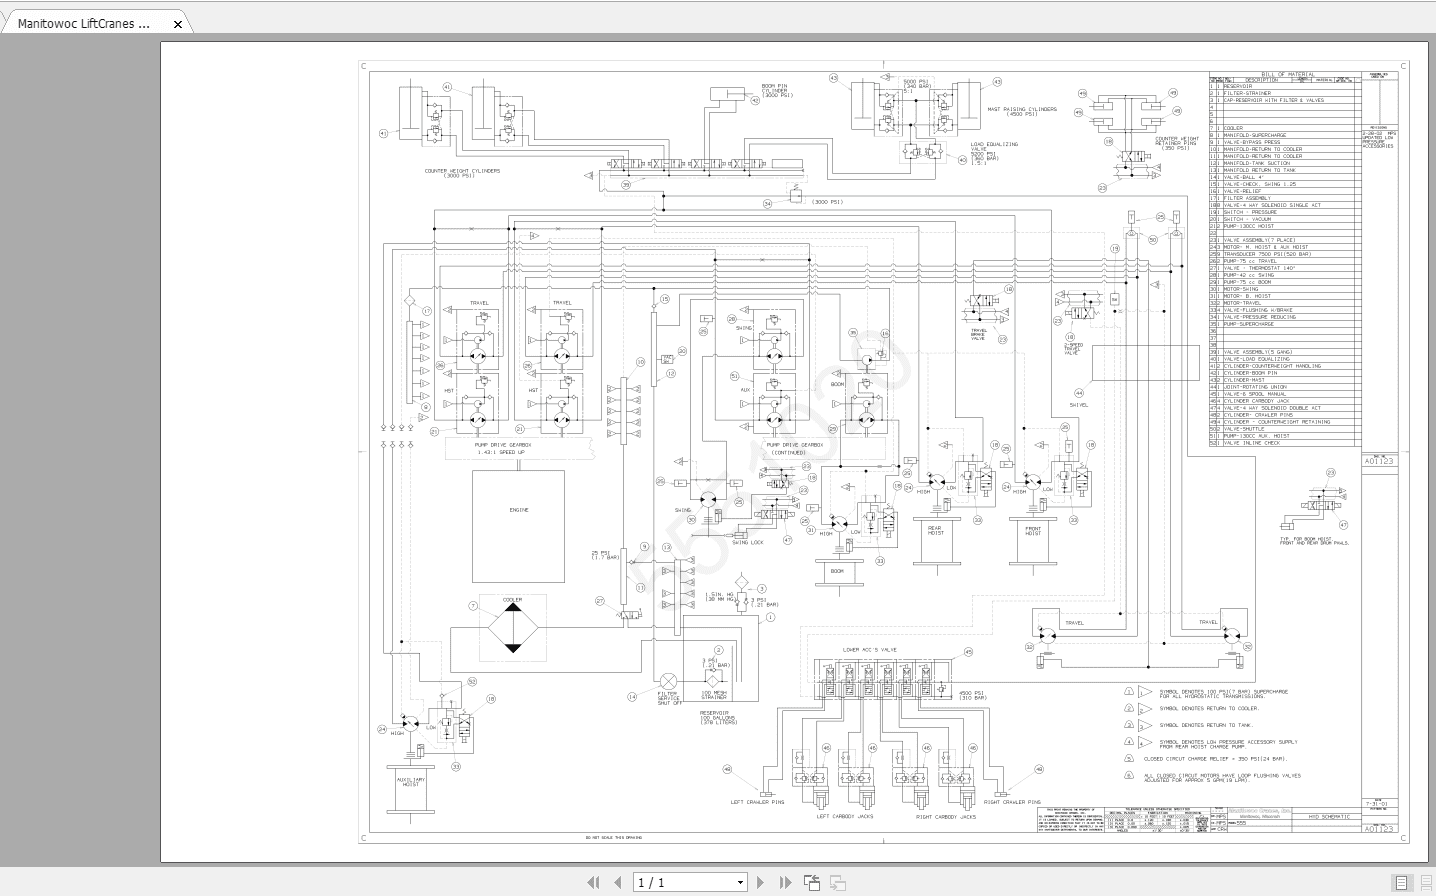
Task: Select the next view icon
Action: pyautogui.click(x=837, y=882)
